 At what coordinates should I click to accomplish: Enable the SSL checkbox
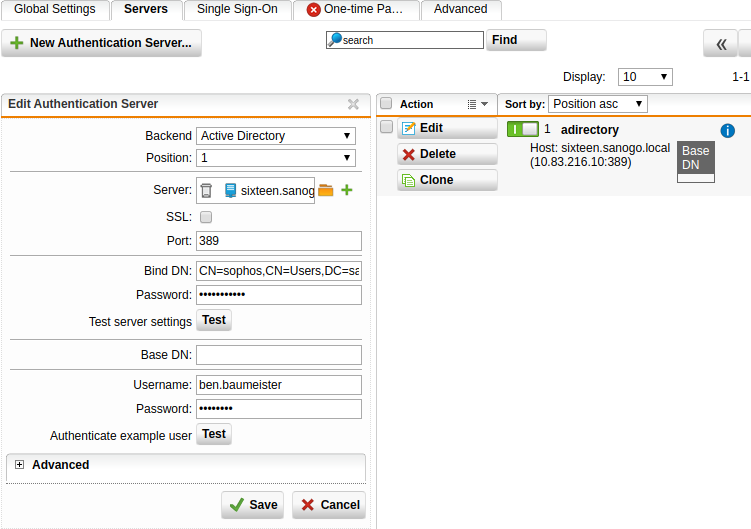click(x=206, y=217)
